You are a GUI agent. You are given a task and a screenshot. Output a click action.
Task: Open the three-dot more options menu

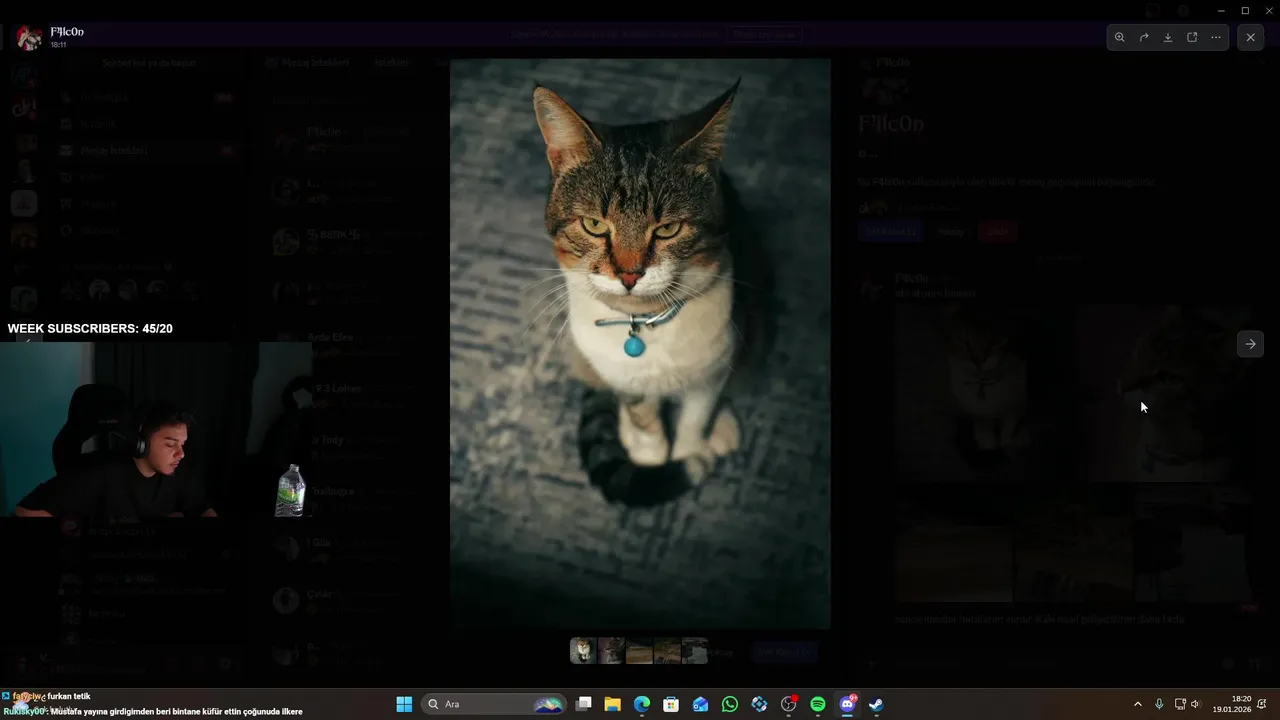click(1216, 37)
